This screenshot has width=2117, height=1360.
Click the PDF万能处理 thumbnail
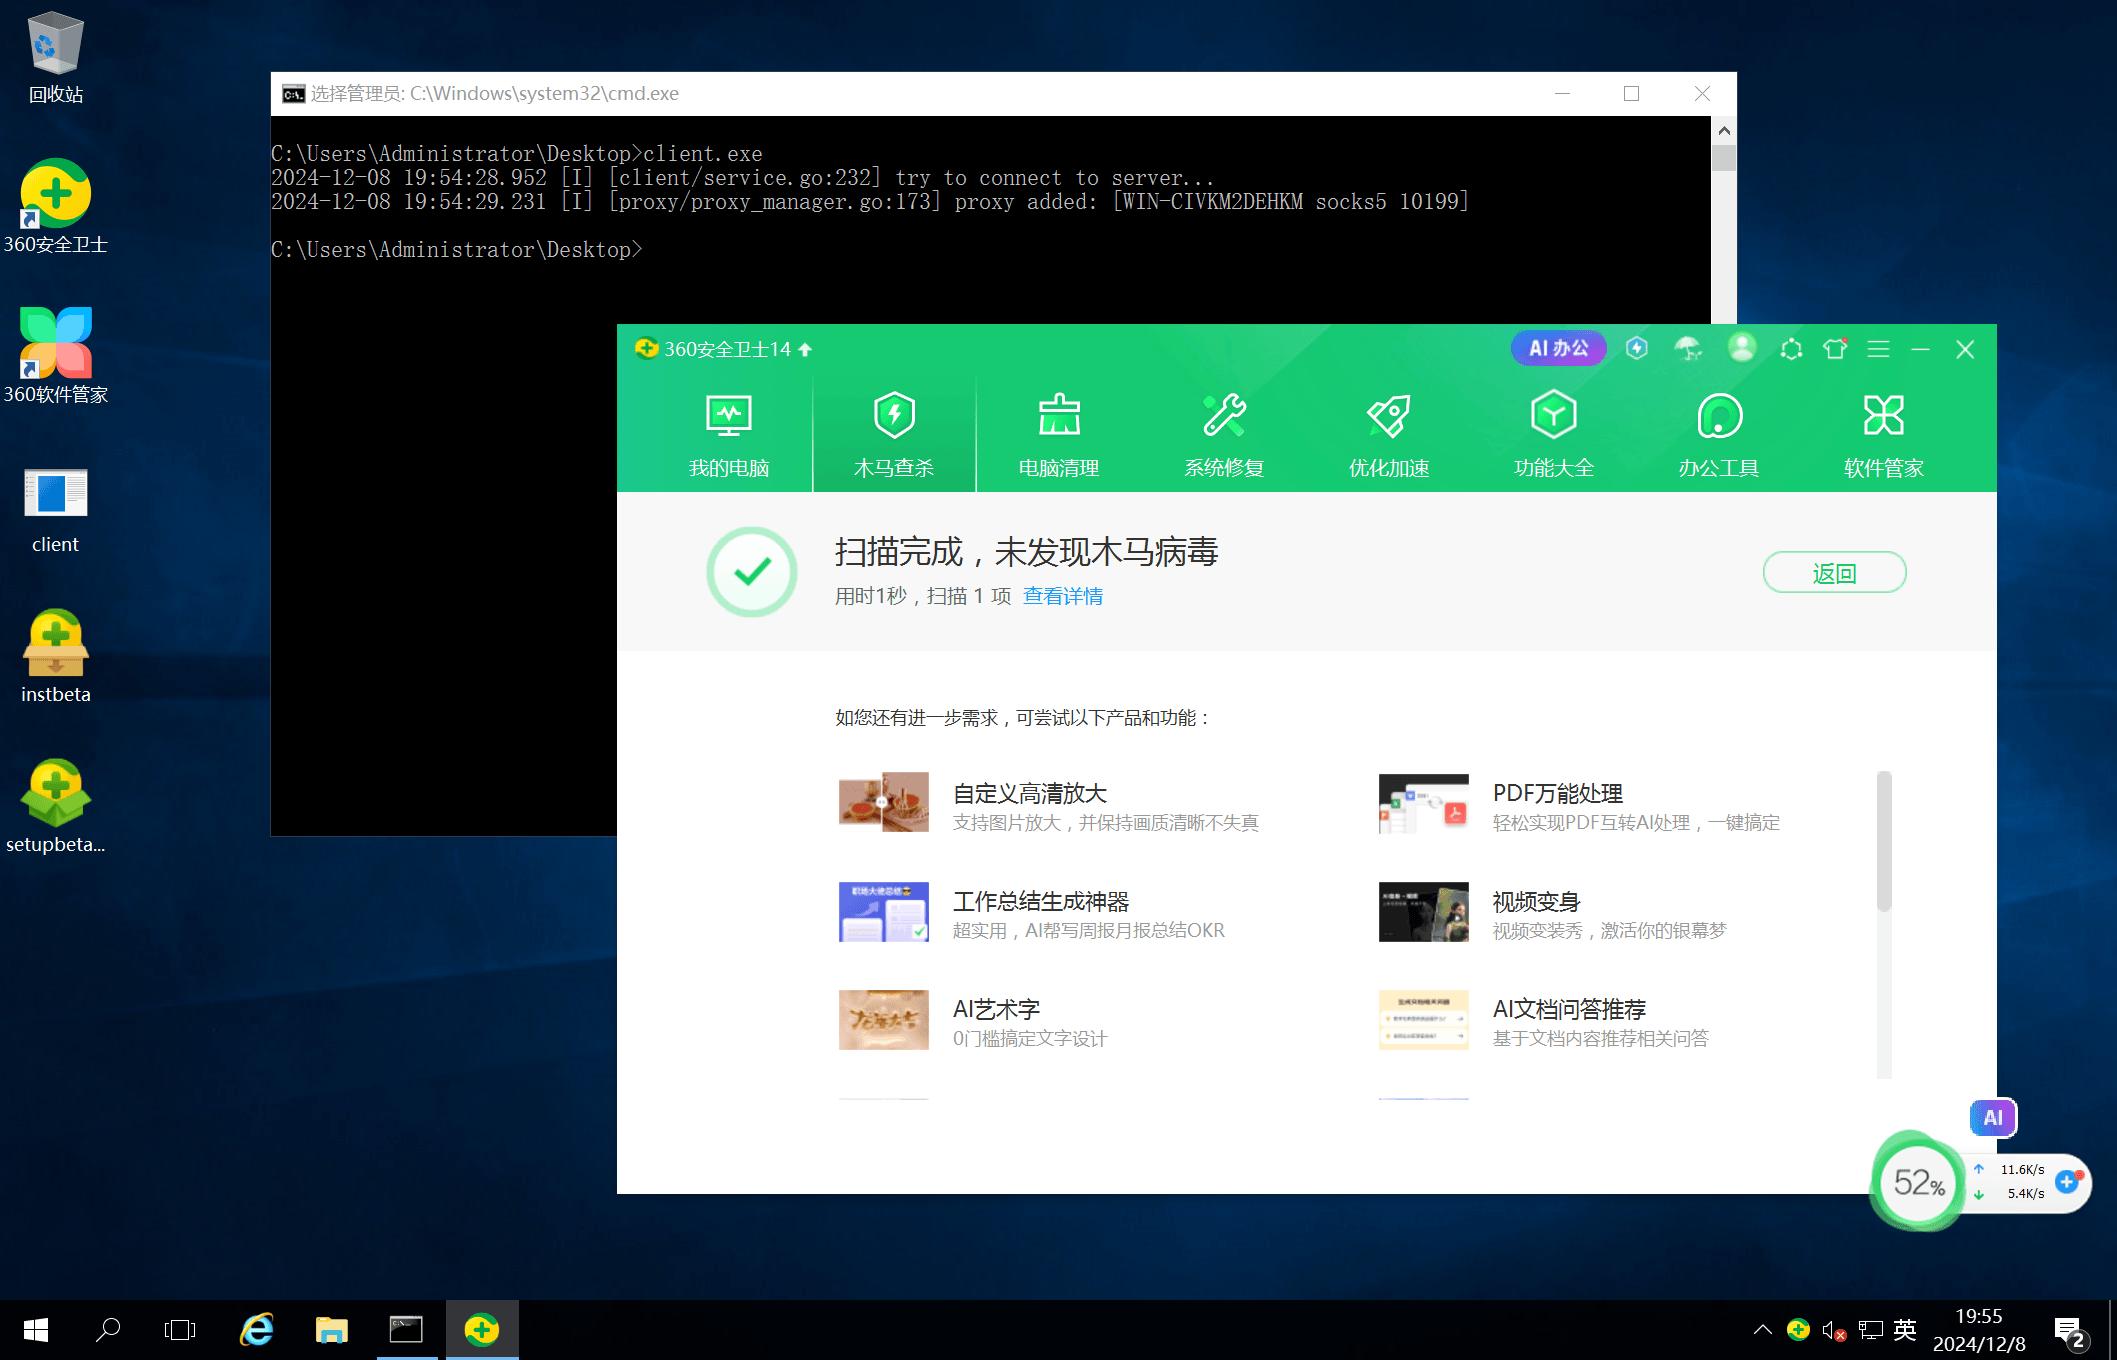[1424, 802]
